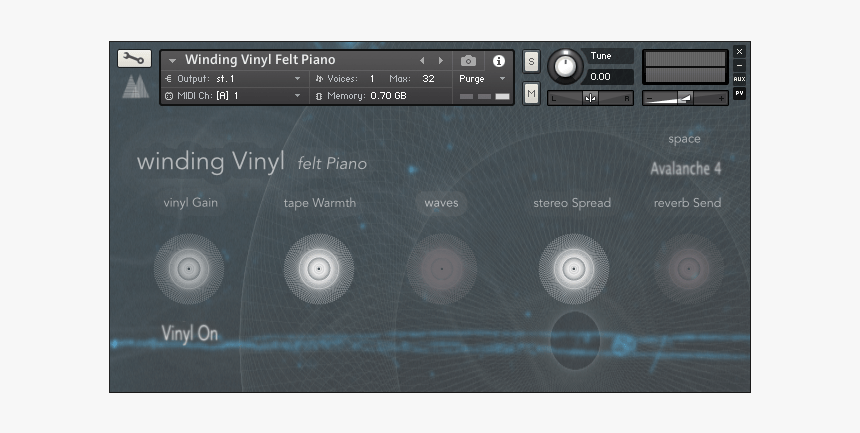Click the reverb Send label
The width and height of the screenshot is (860, 433).
[687, 203]
